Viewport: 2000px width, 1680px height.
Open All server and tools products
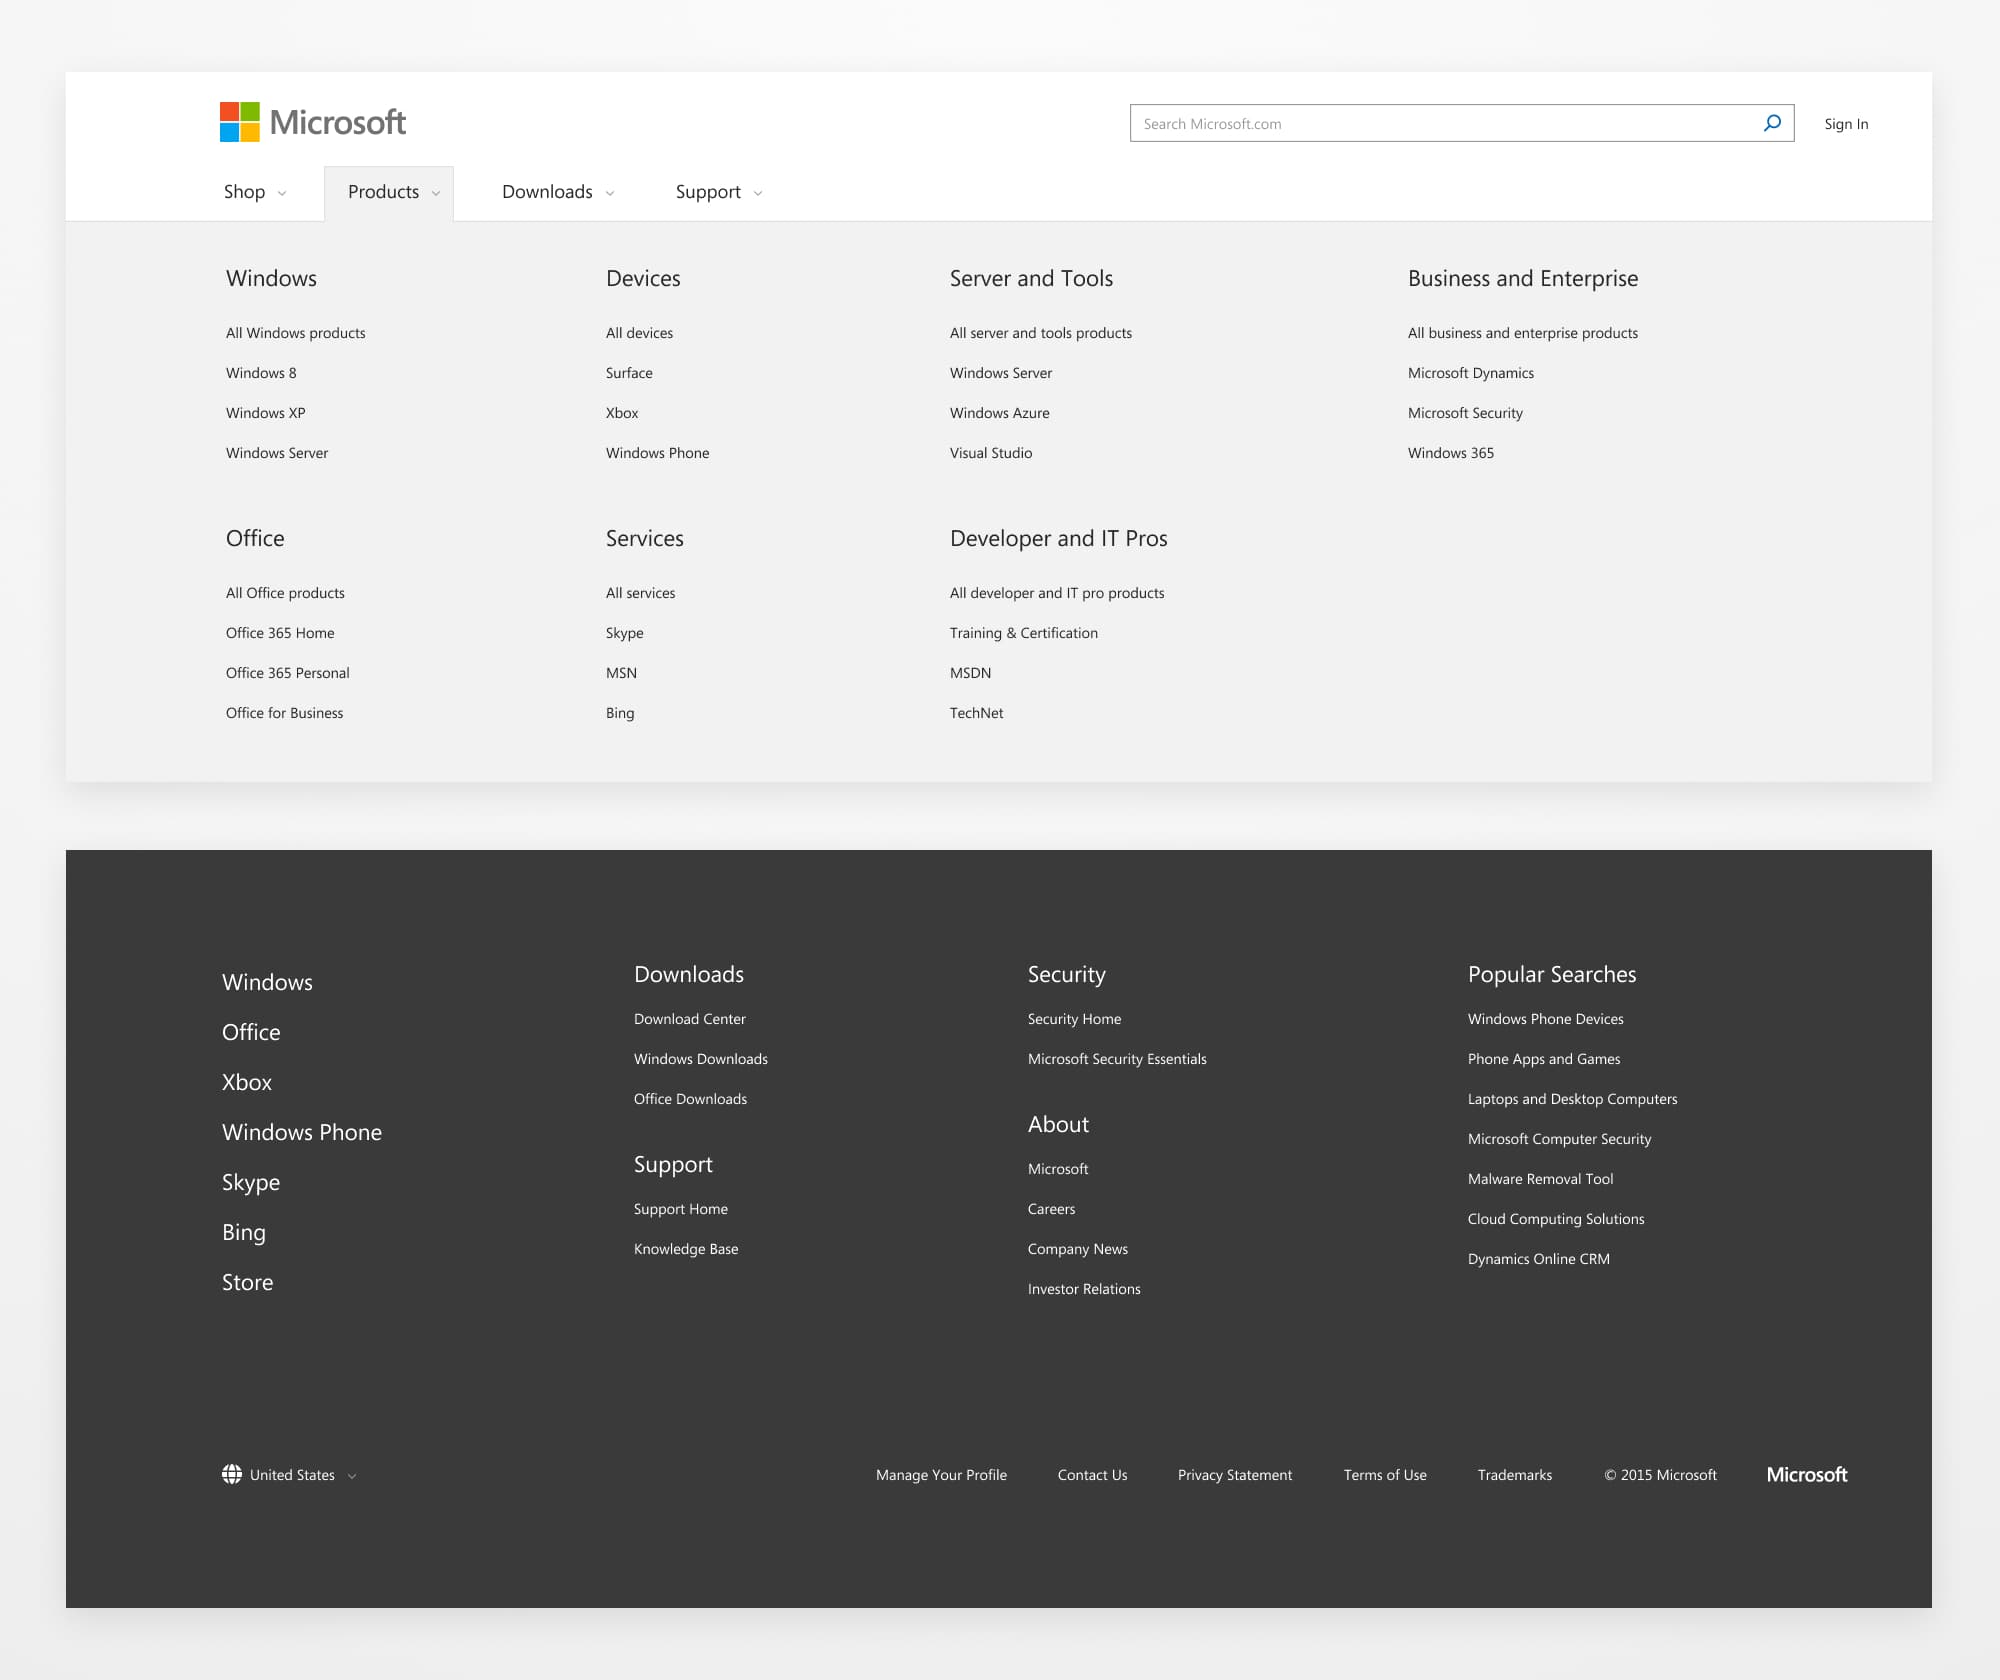tap(1041, 333)
